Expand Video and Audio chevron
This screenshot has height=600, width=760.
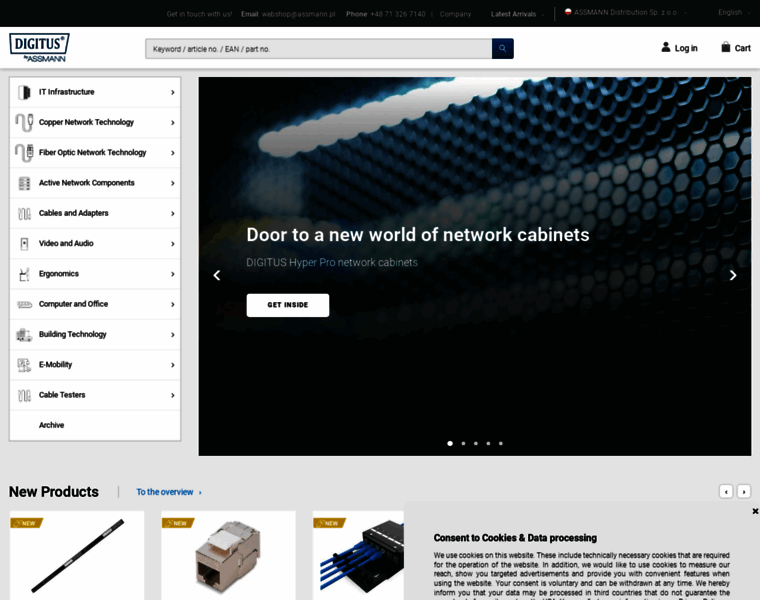point(173,244)
